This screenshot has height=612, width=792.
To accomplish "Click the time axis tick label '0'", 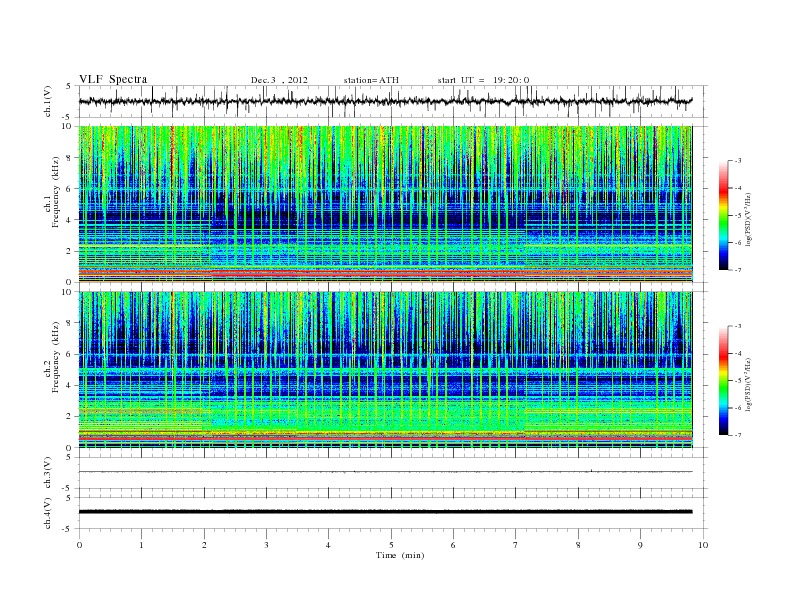I will [79, 545].
